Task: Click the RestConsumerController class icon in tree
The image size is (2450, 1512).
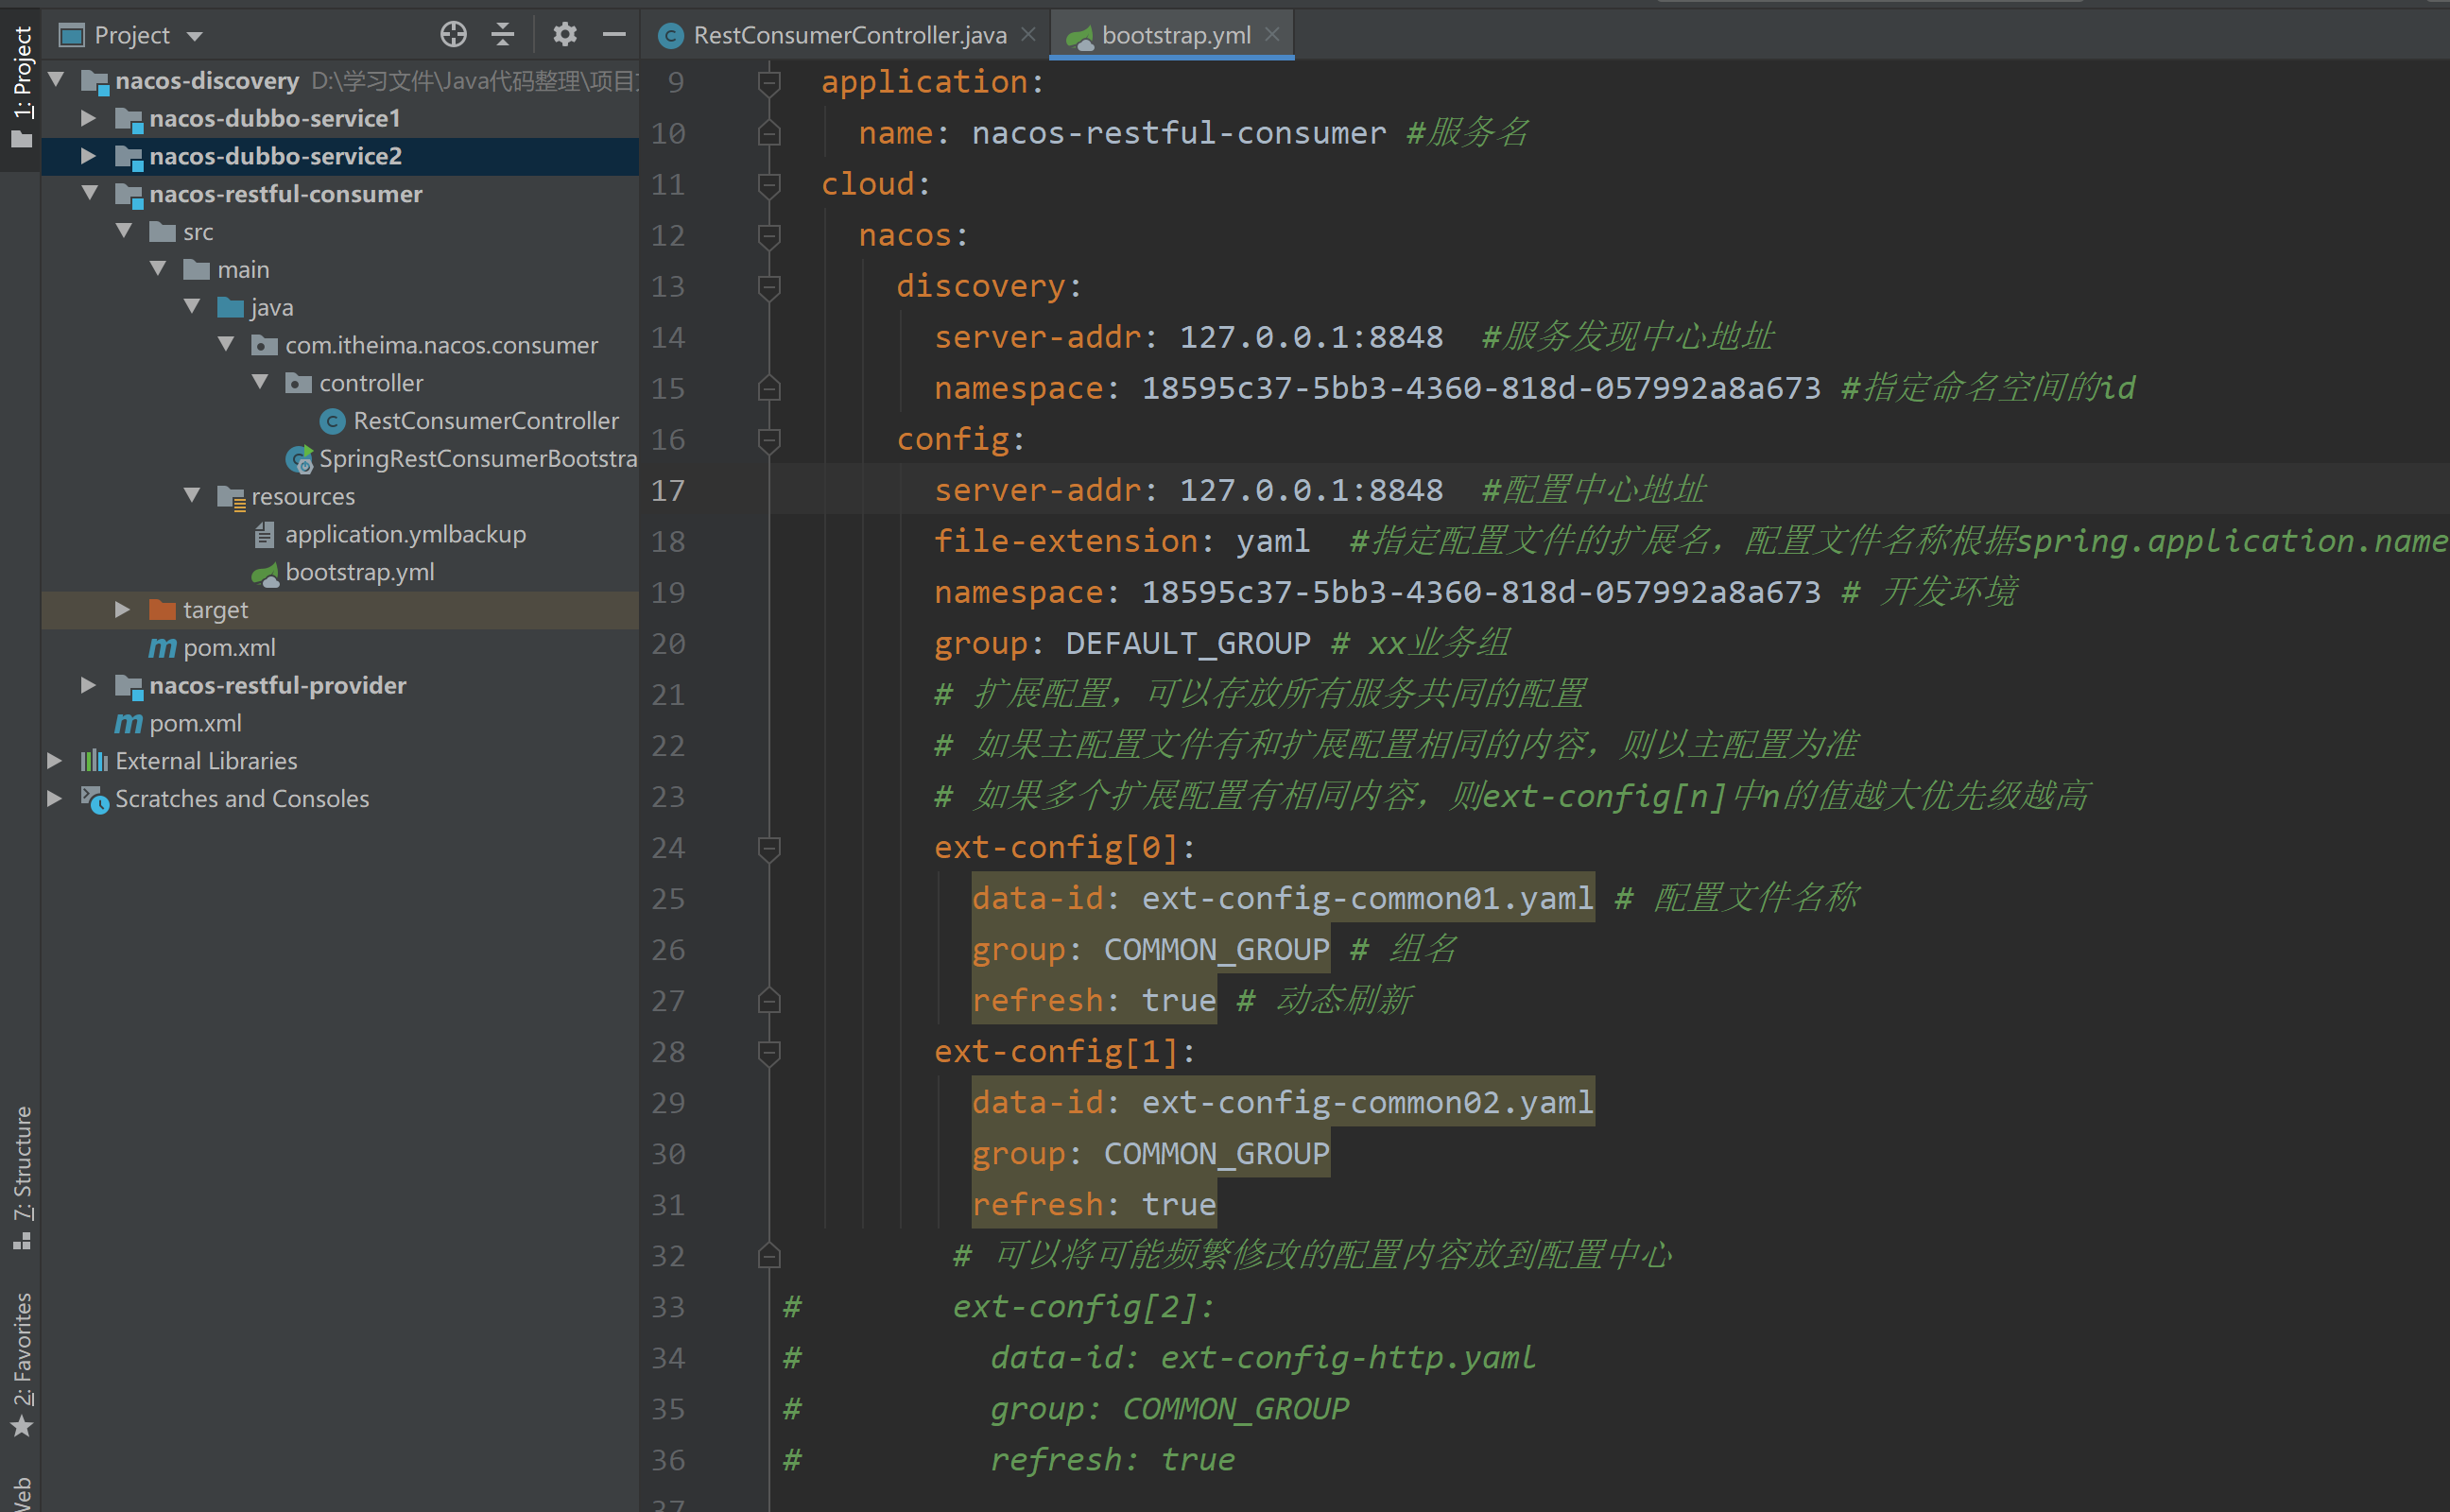Action: [332, 422]
